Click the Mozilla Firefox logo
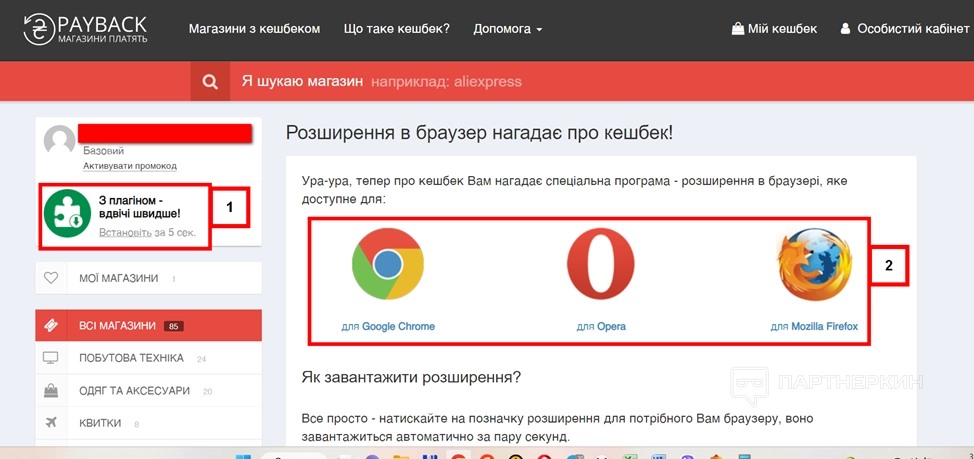This screenshot has height=459, width=974. [x=814, y=265]
